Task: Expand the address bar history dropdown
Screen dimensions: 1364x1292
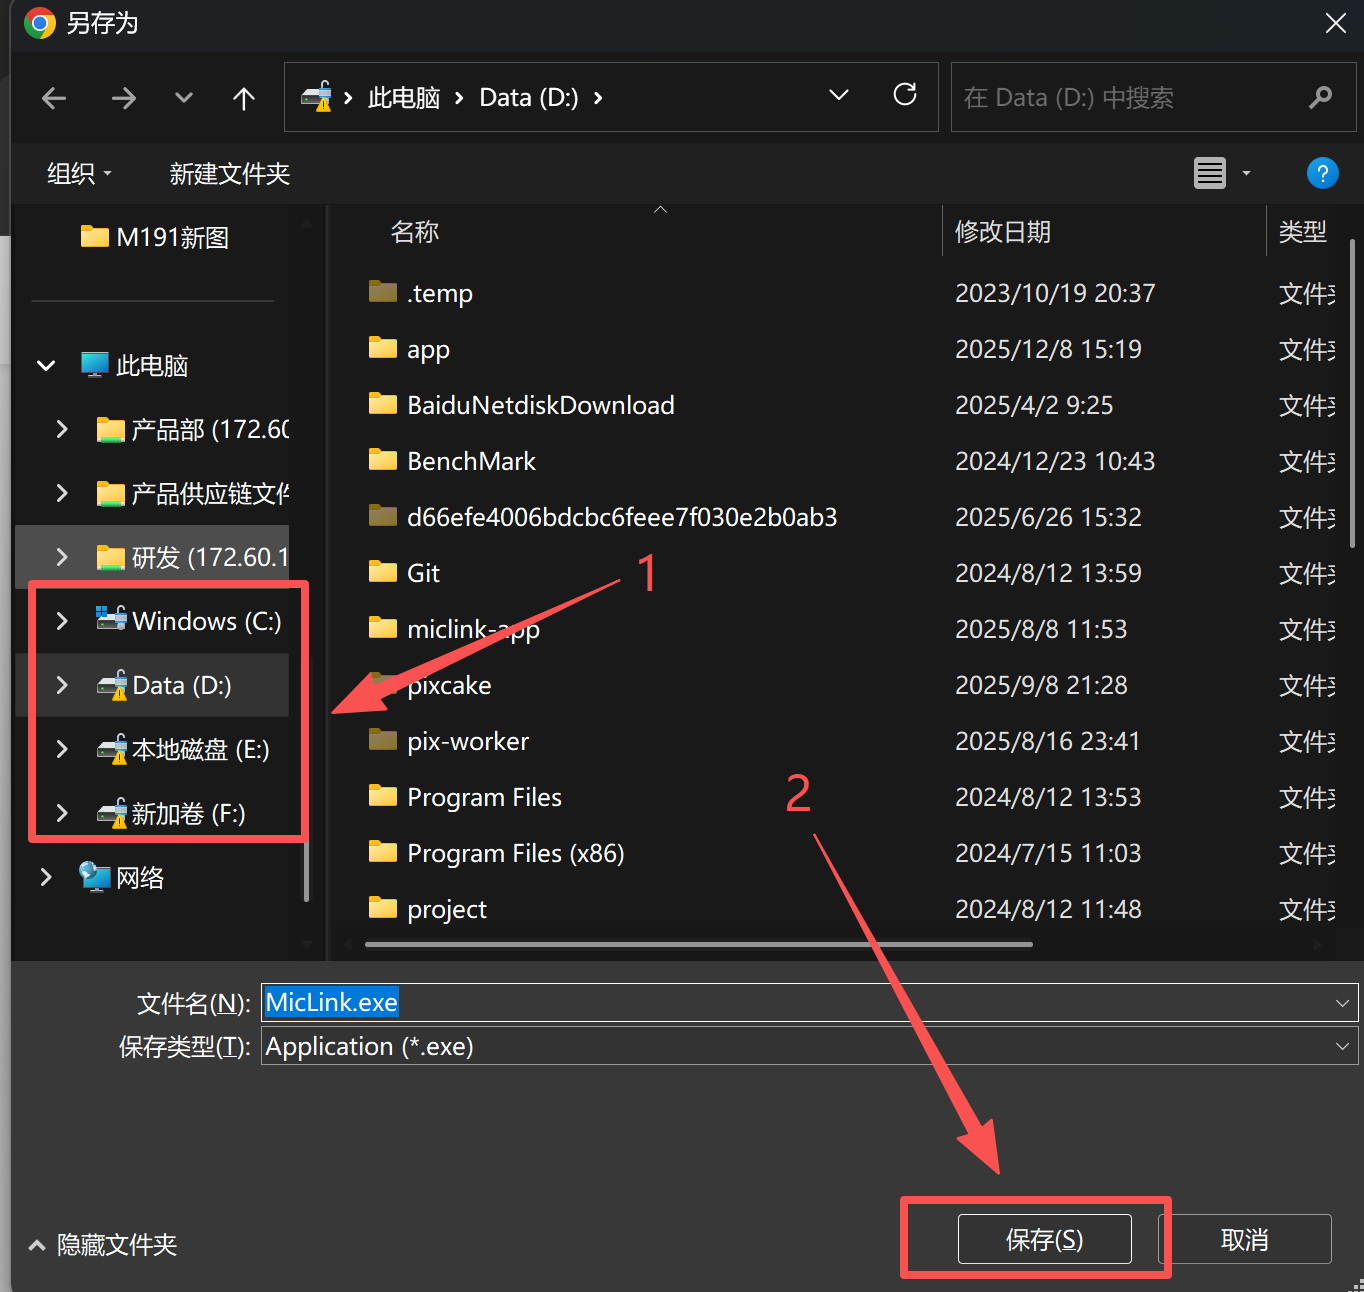Action: (839, 95)
